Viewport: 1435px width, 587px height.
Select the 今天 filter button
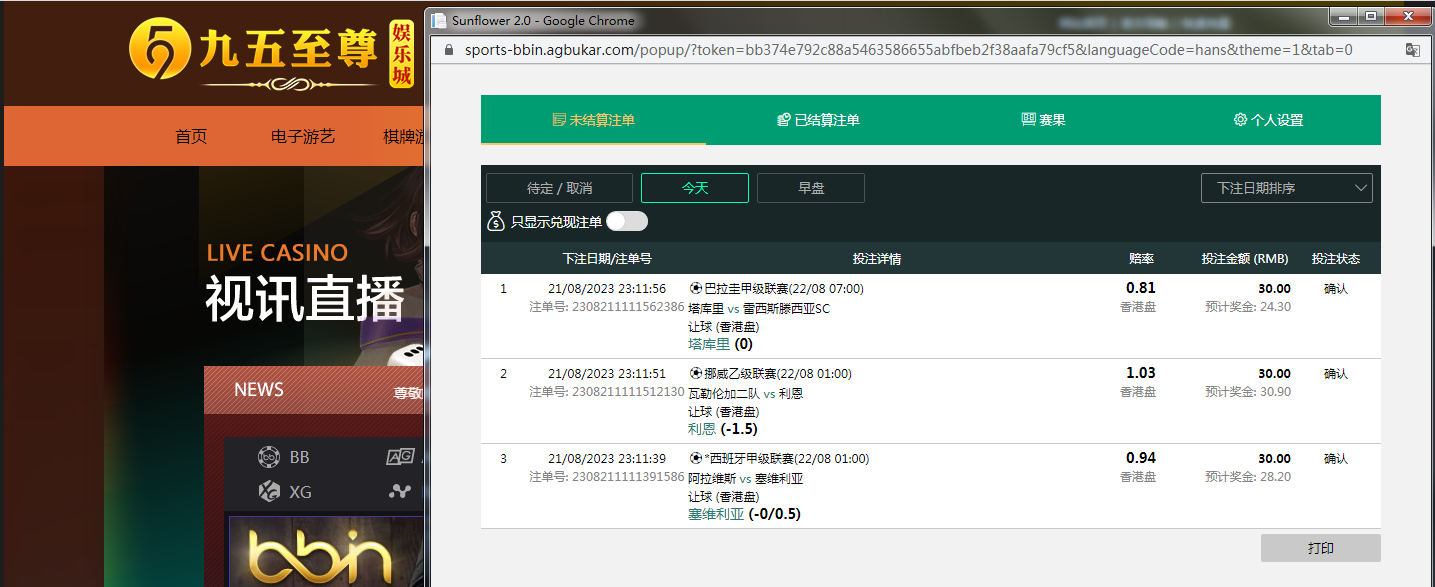(x=694, y=188)
